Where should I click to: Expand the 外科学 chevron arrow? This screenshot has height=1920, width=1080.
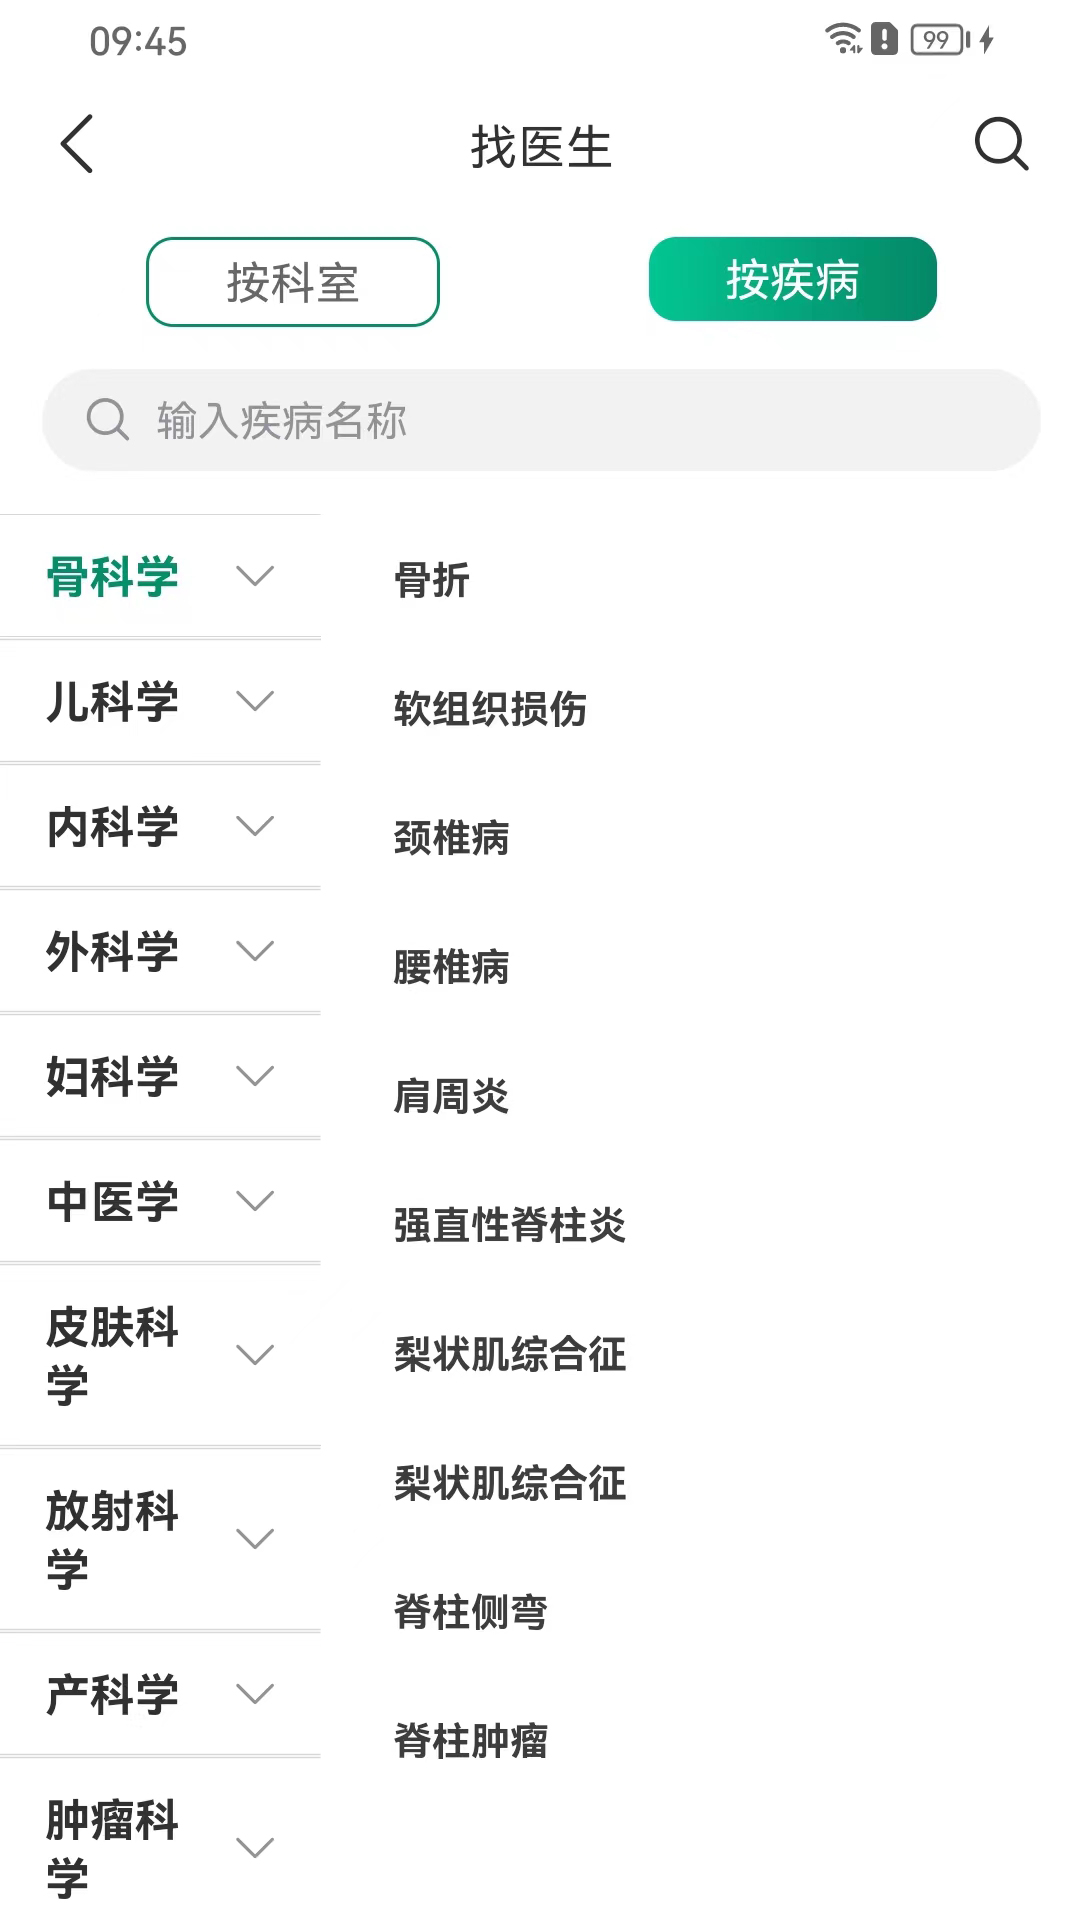(255, 951)
